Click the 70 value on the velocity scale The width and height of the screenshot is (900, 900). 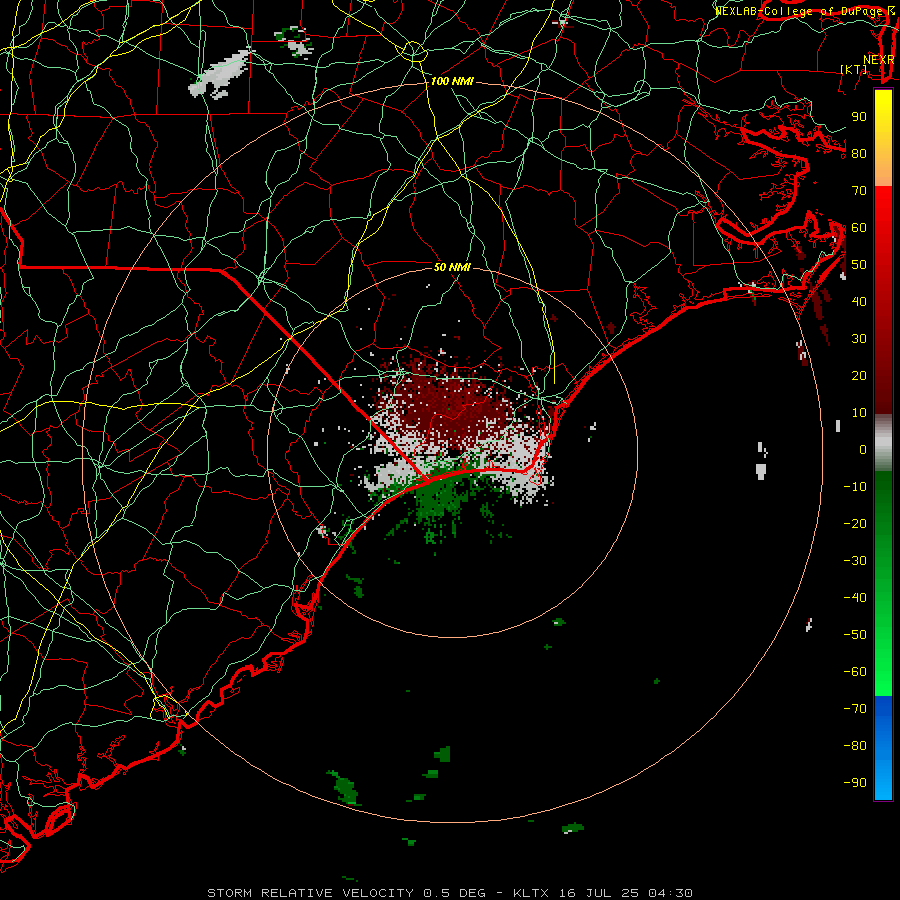click(859, 191)
